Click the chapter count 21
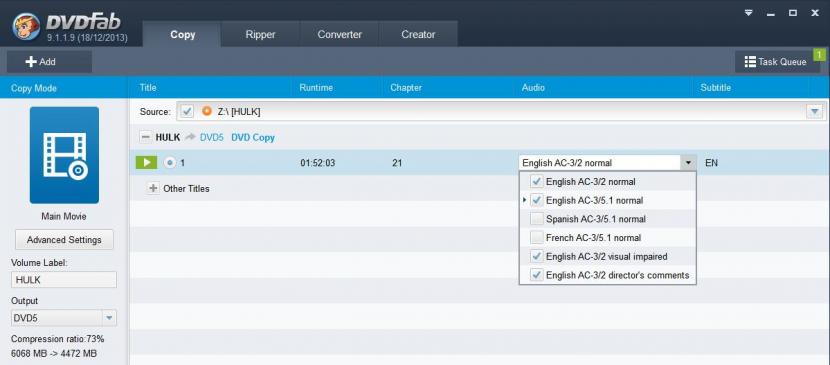This screenshot has height=365, width=830. click(x=397, y=163)
